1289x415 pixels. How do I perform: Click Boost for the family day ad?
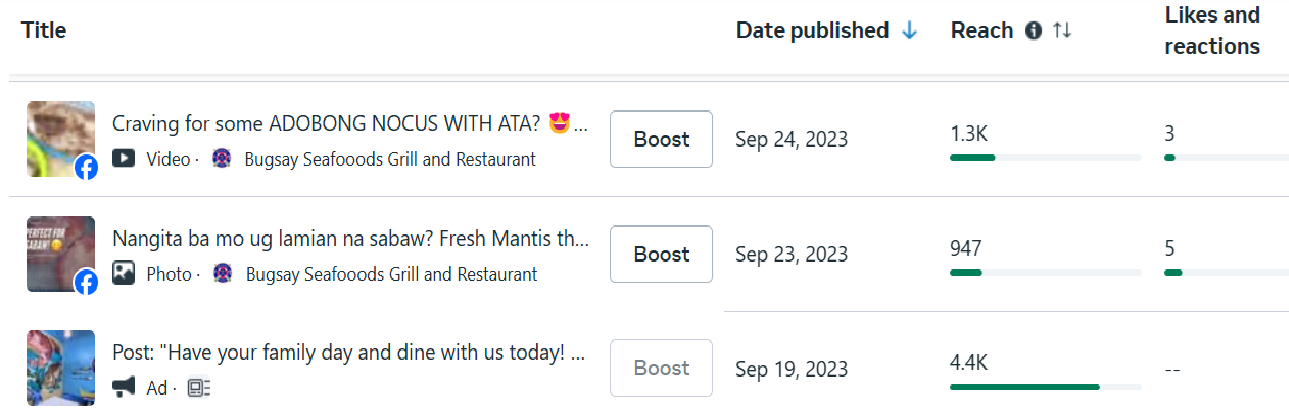pos(661,368)
